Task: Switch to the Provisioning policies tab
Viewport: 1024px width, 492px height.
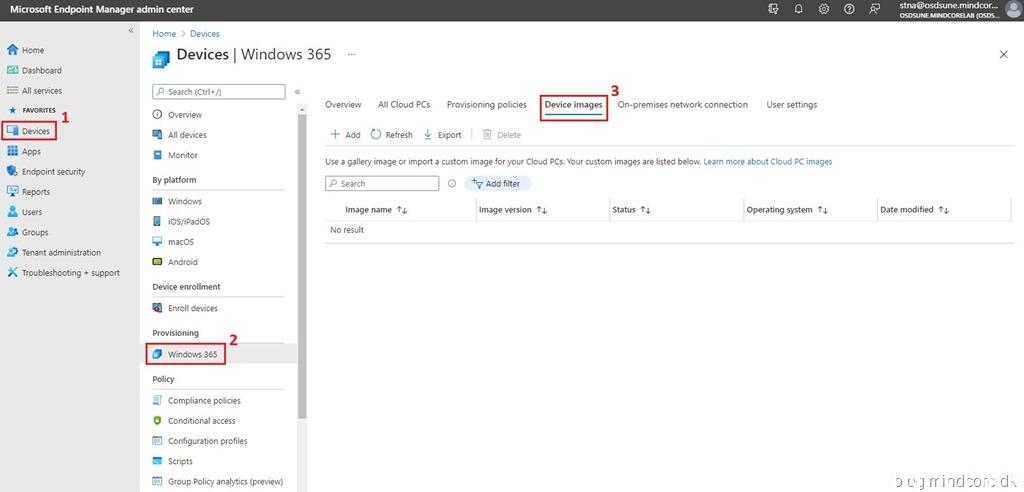Action: click(x=486, y=105)
